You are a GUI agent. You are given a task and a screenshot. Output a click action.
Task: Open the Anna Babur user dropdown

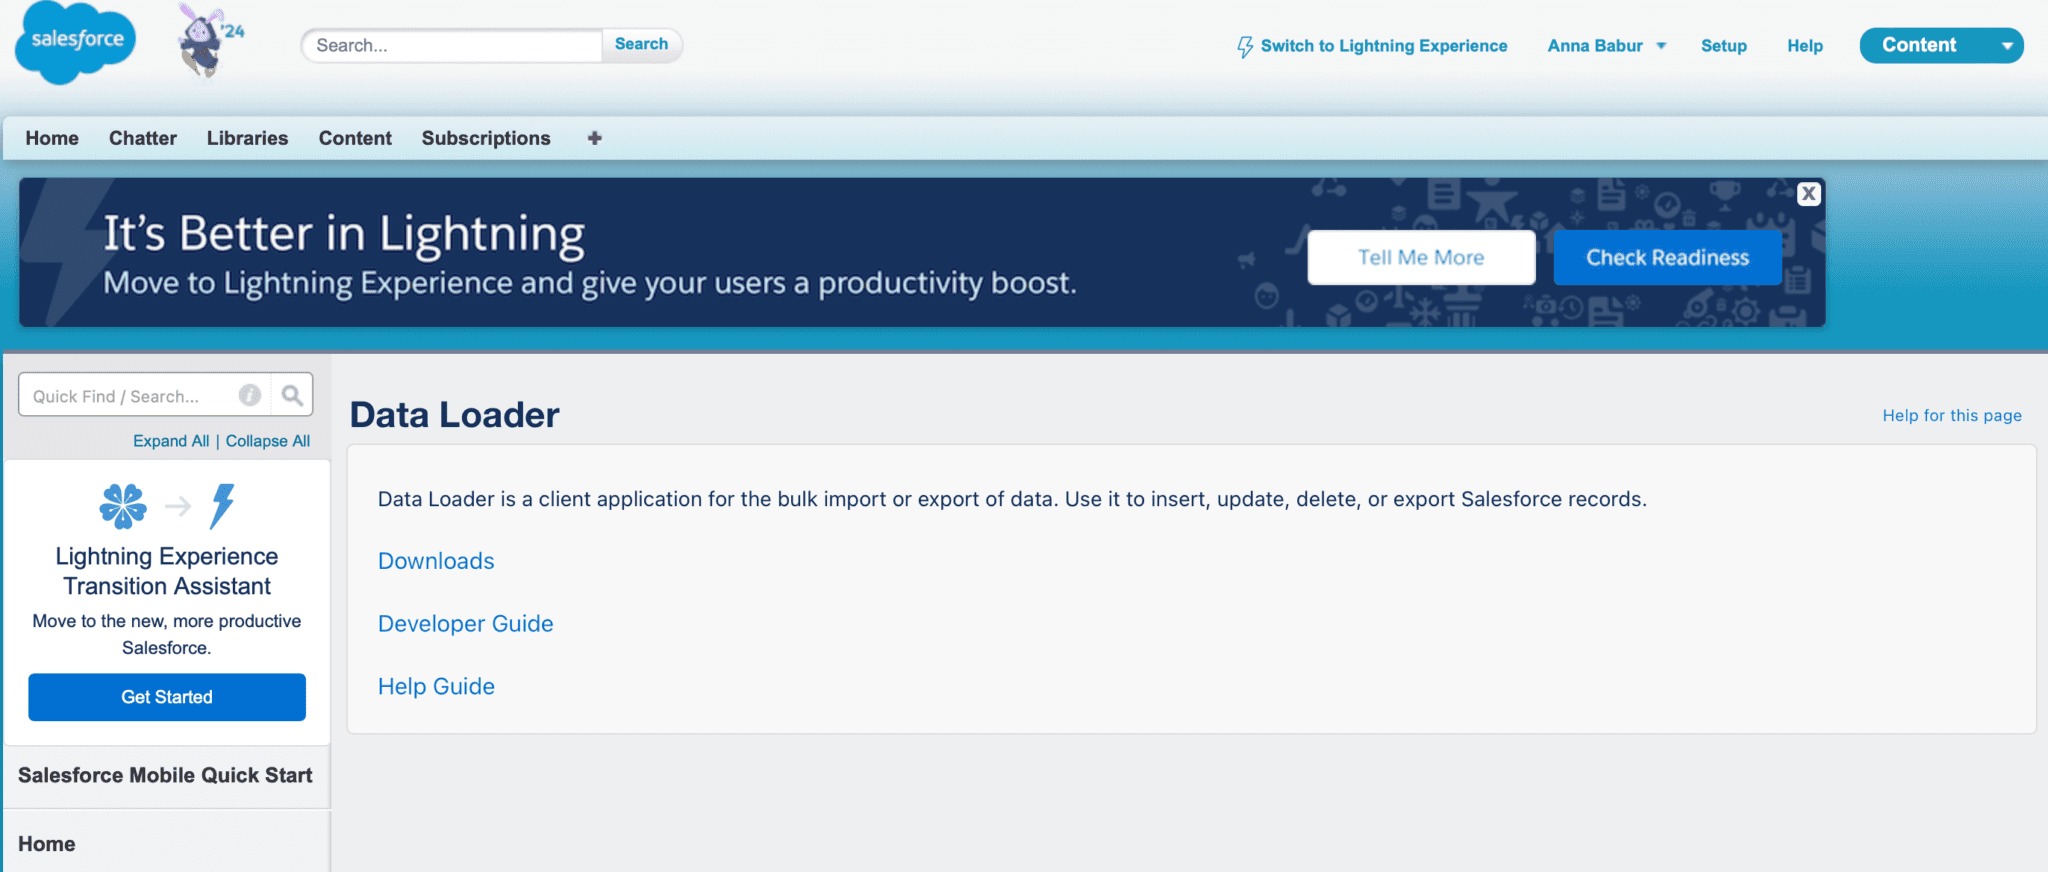[1606, 46]
